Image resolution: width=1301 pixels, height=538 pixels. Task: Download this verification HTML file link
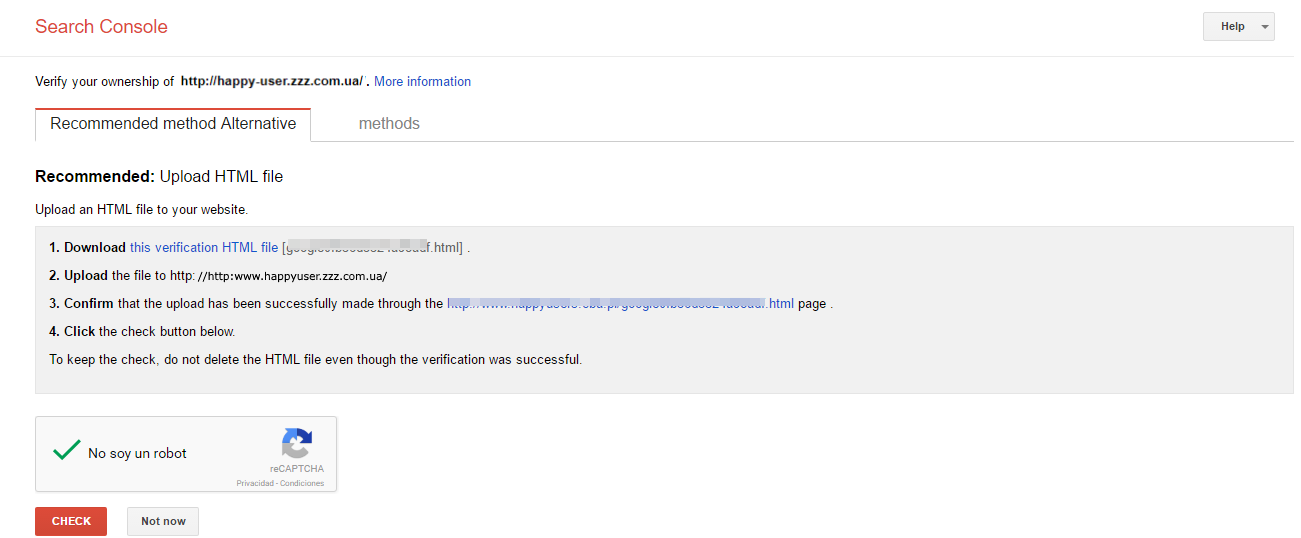click(x=204, y=247)
